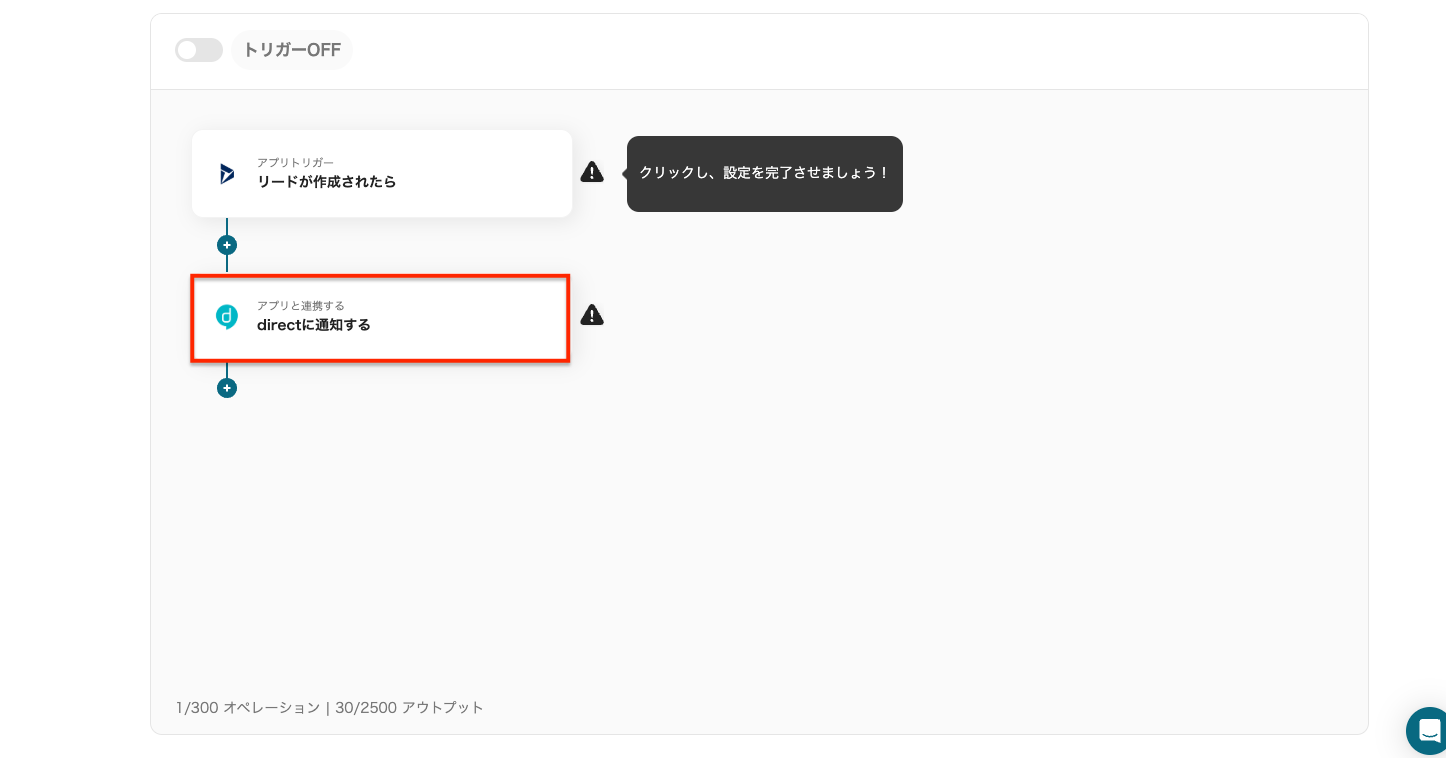Select the アプリトリガー label text
The height and width of the screenshot is (758, 1446).
(x=295, y=162)
